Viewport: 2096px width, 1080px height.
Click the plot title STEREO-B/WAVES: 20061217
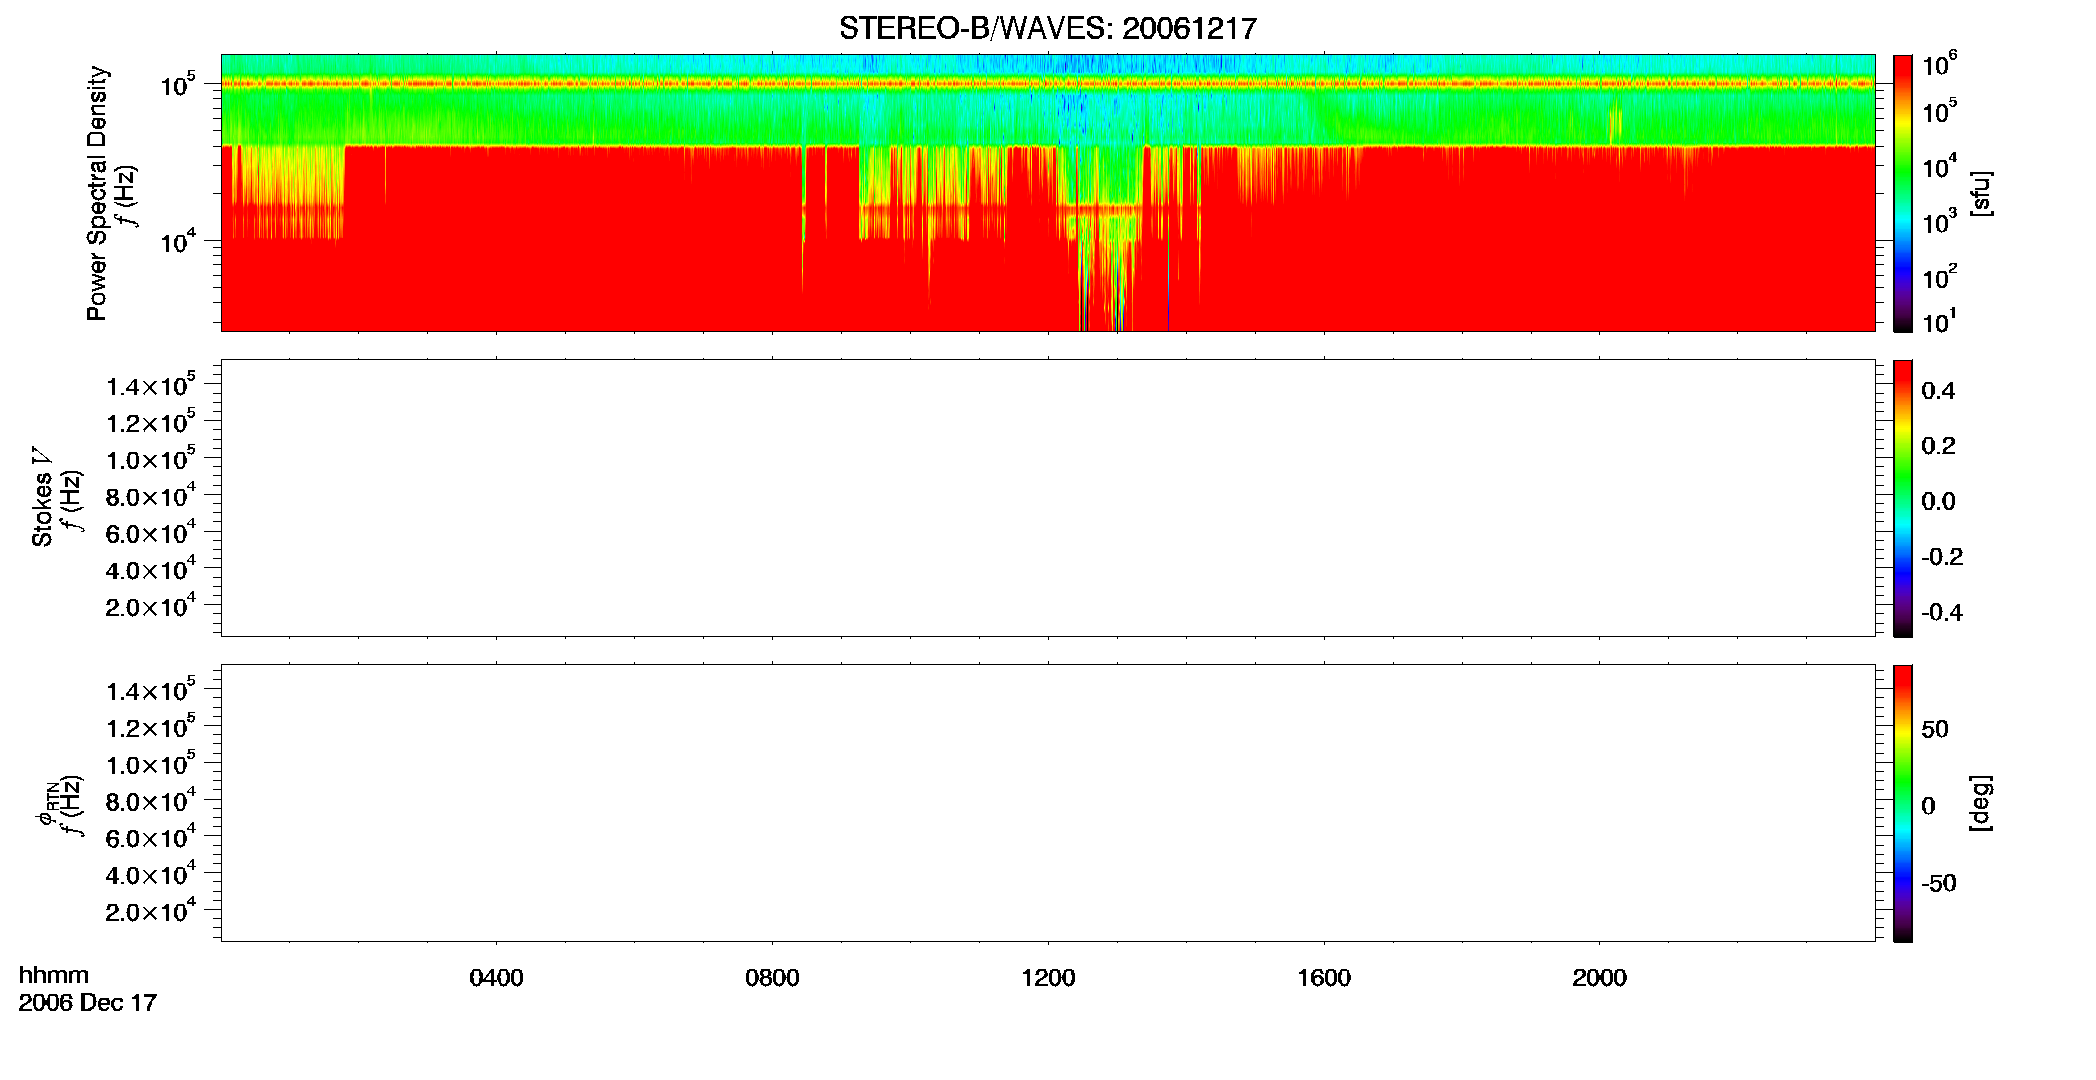(x=1047, y=28)
